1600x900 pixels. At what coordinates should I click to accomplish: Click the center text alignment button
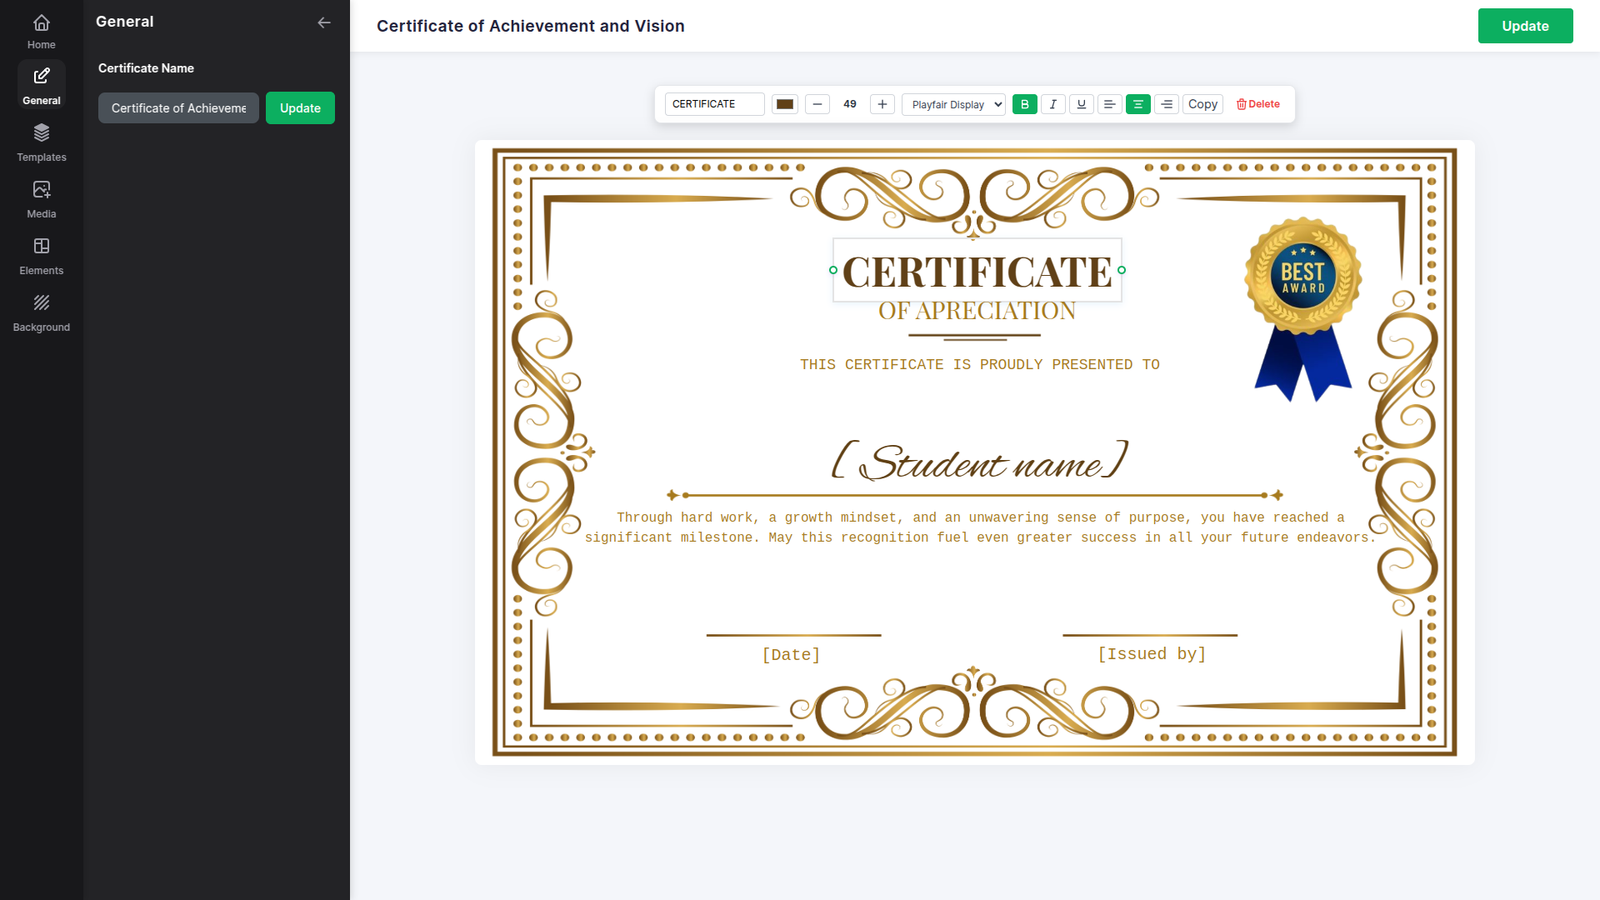(x=1138, y=104)
